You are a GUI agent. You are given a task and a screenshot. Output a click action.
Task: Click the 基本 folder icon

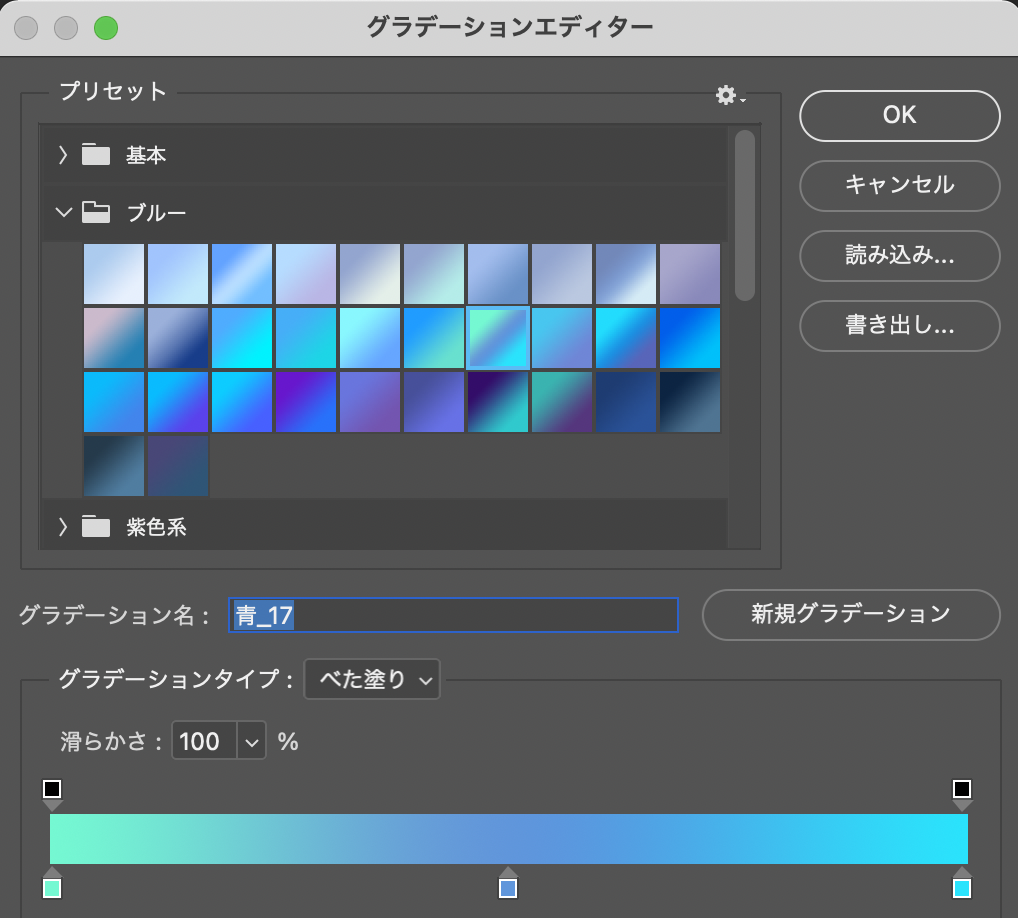click(96, 155)
